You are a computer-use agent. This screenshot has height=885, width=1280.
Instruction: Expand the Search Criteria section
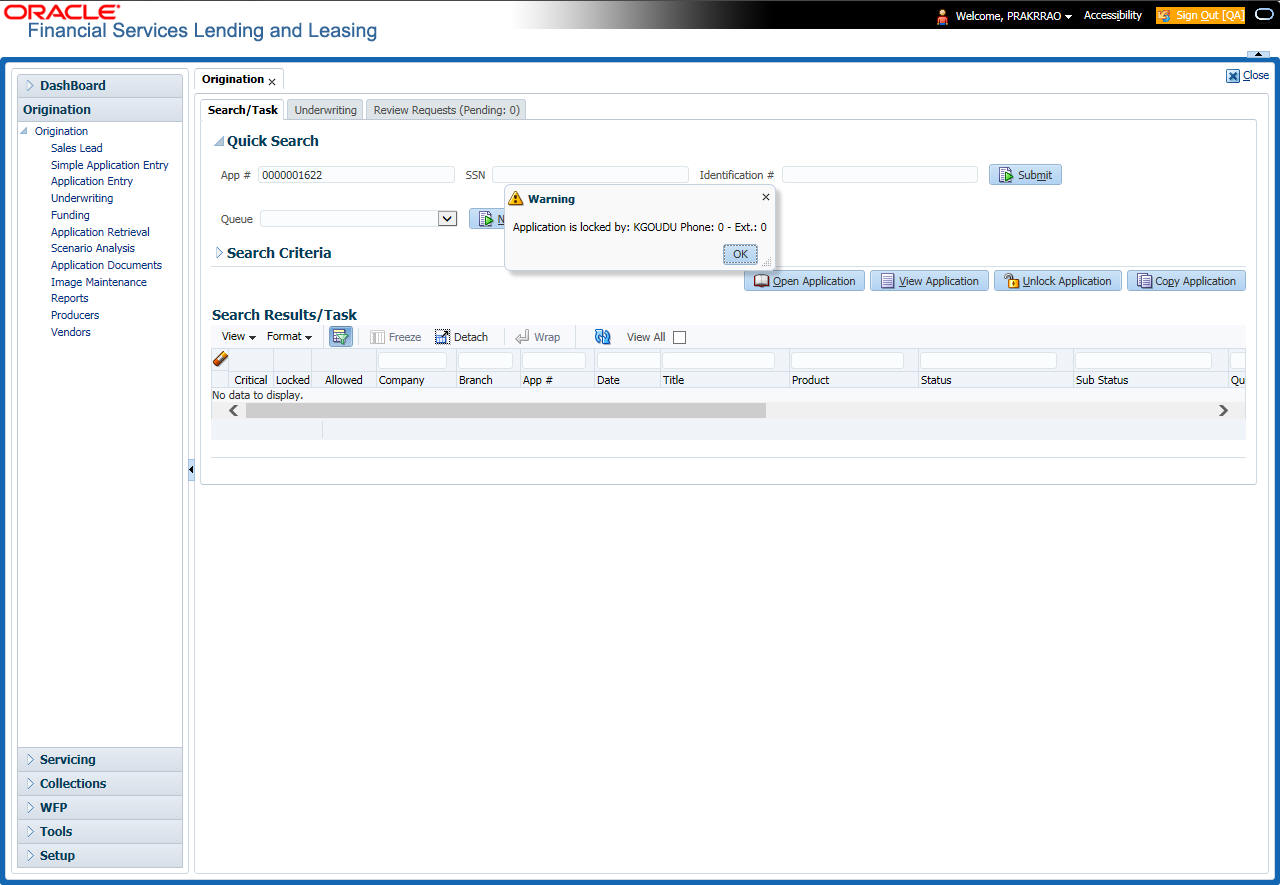pyautogui.click(x=219, y=253)
